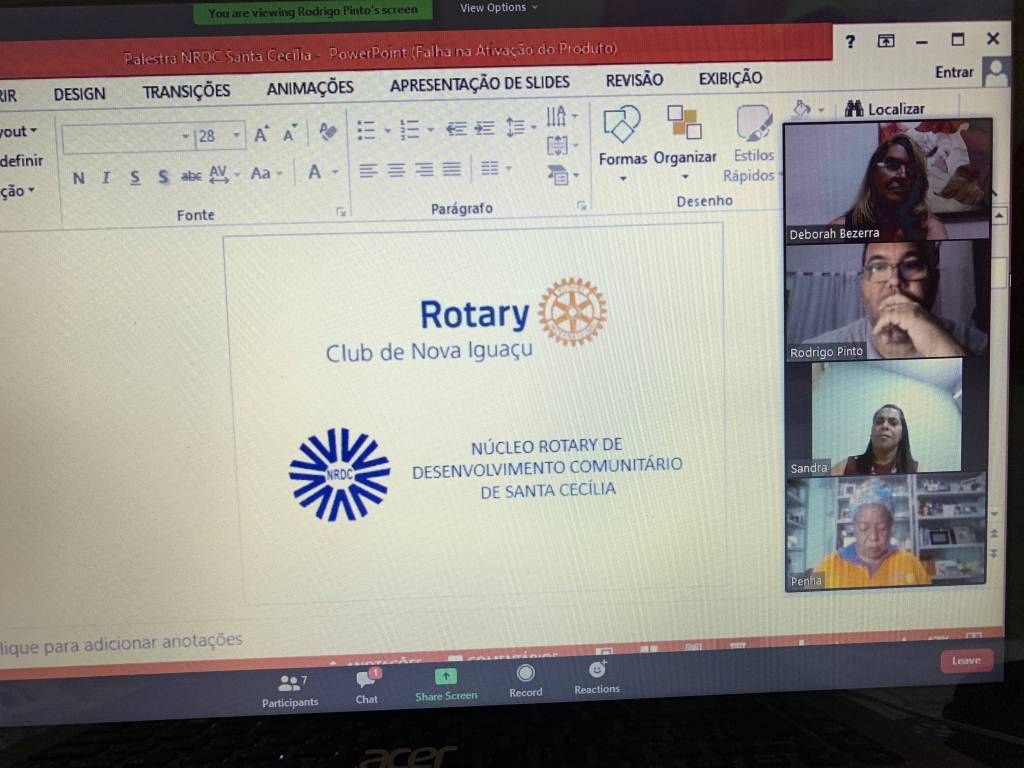The width and height of the screenshot is (1024, 768).
Task: Open the Reactions icon
Action: (x=597, y=670)
